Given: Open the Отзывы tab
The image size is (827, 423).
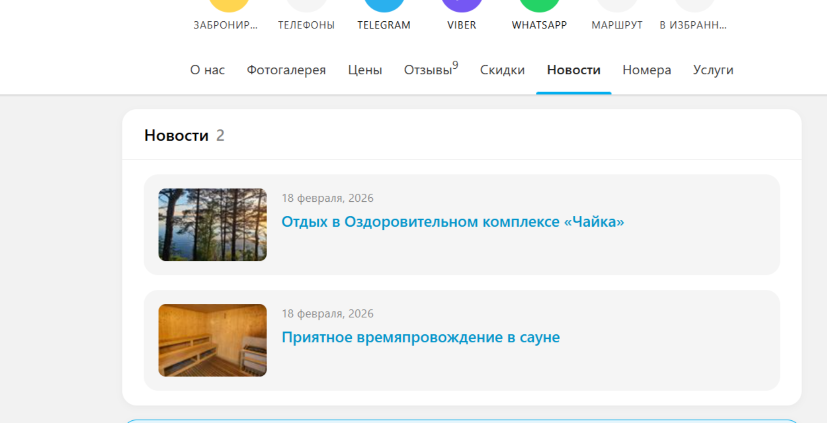Looking at the screenshot, I should pos(431,69).
